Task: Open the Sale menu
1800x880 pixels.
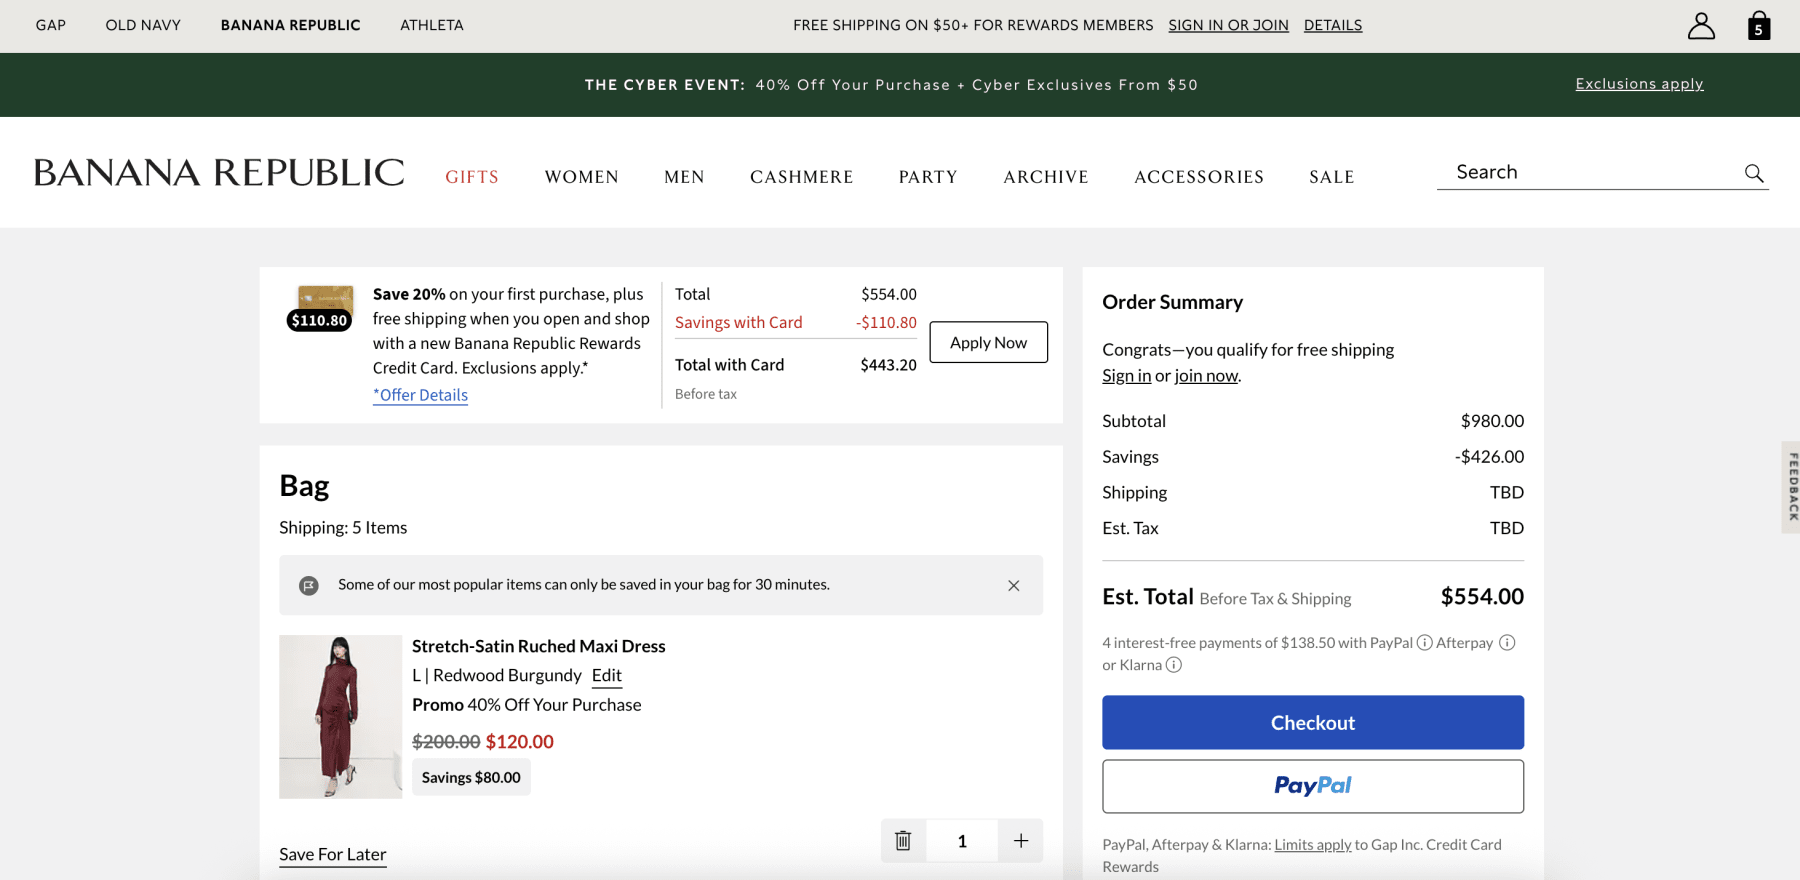Action: tap(1332, 177)
